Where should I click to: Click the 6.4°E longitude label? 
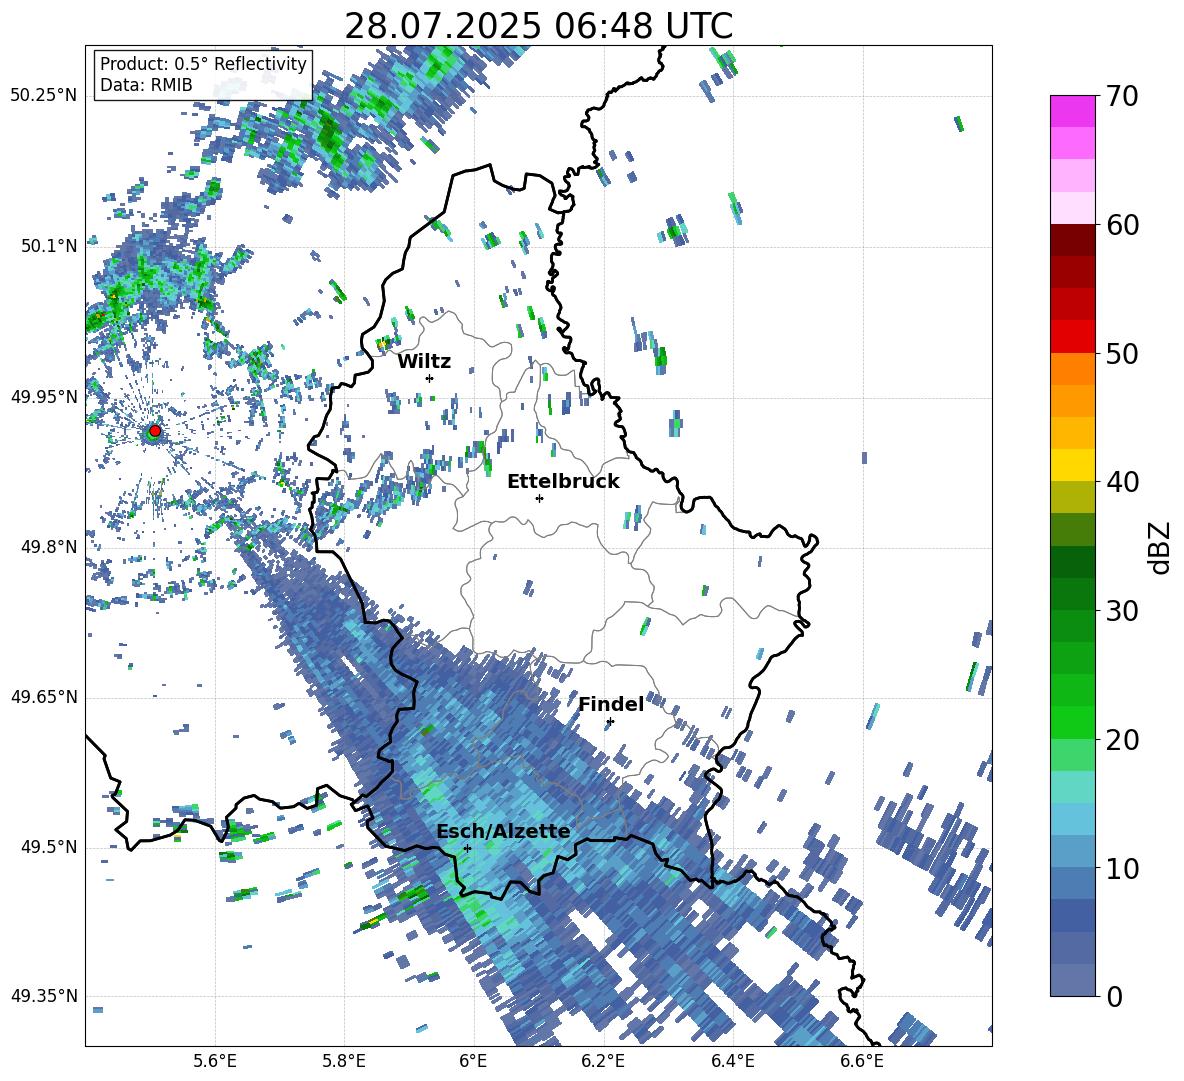point(733,1061)
